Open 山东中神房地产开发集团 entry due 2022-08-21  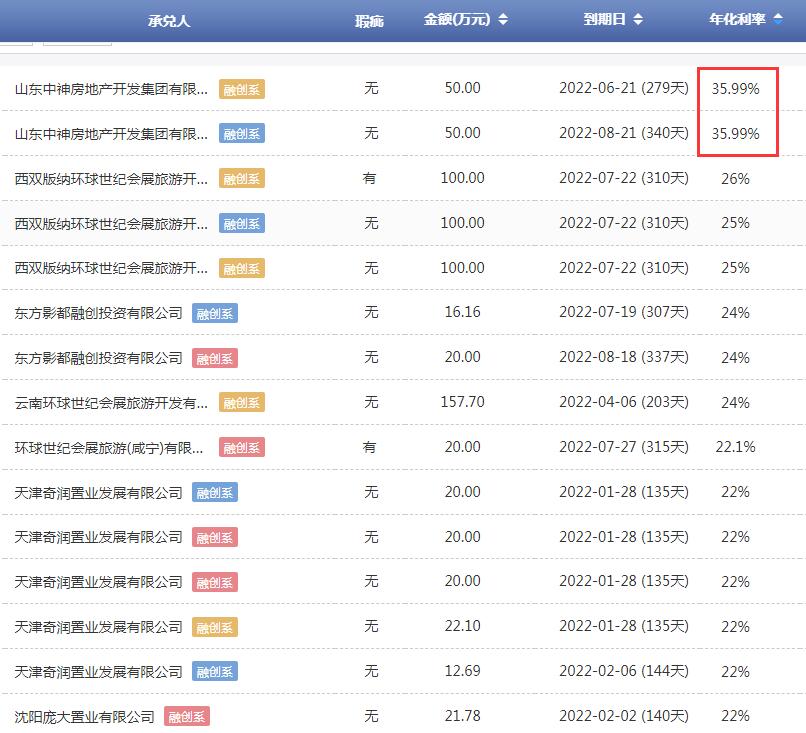coord(111,134)
